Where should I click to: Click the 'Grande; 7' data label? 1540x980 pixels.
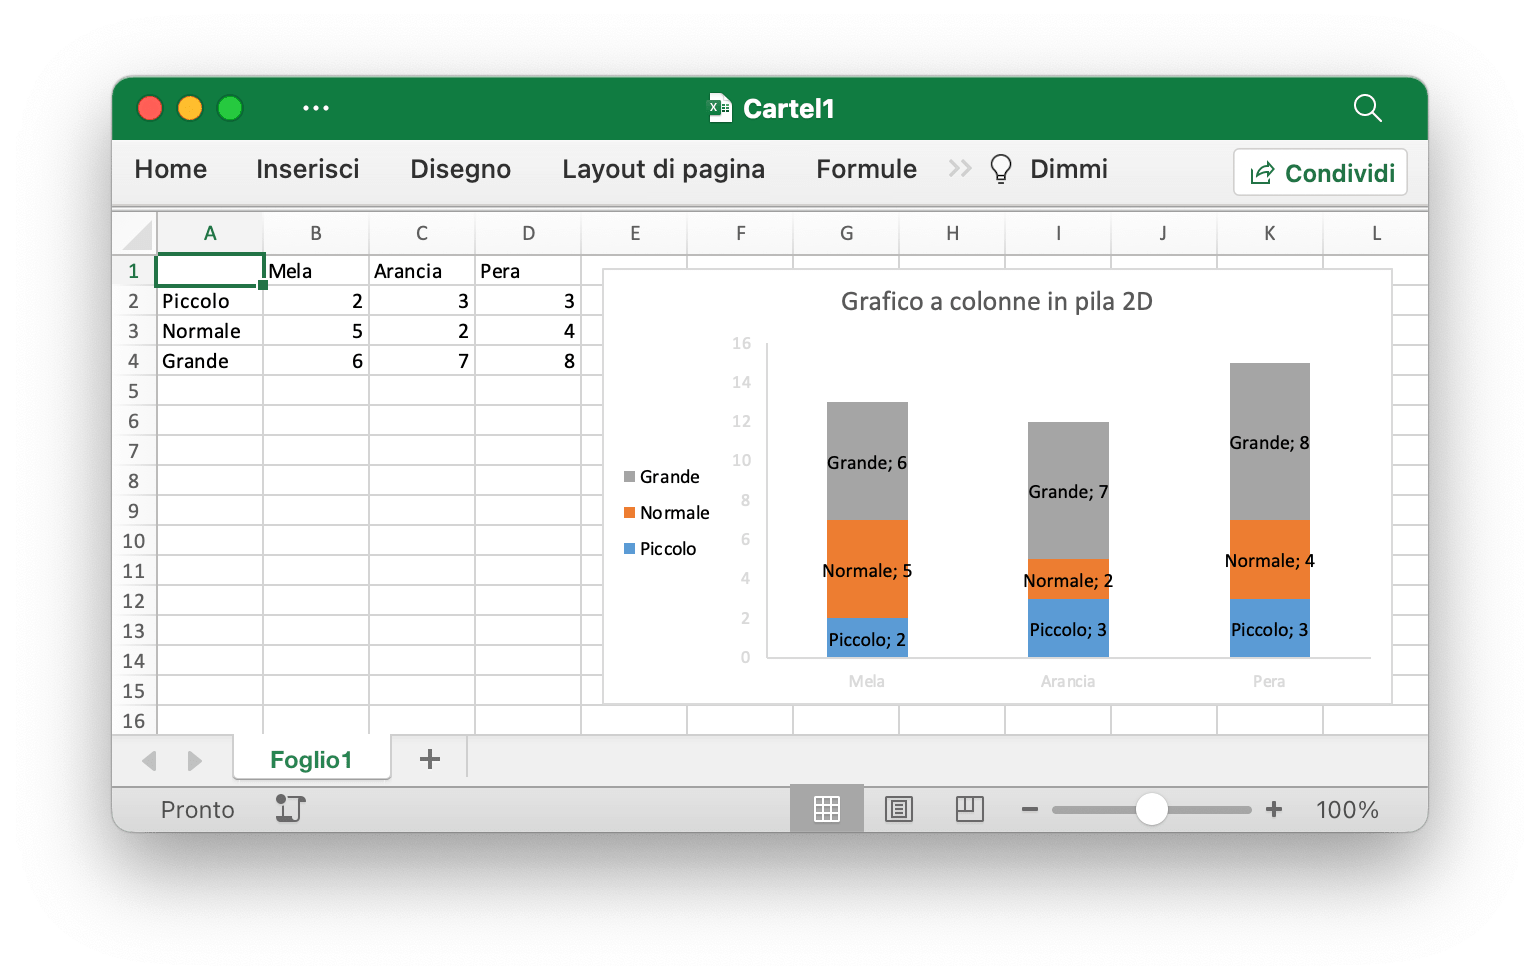coord(1068,492)
